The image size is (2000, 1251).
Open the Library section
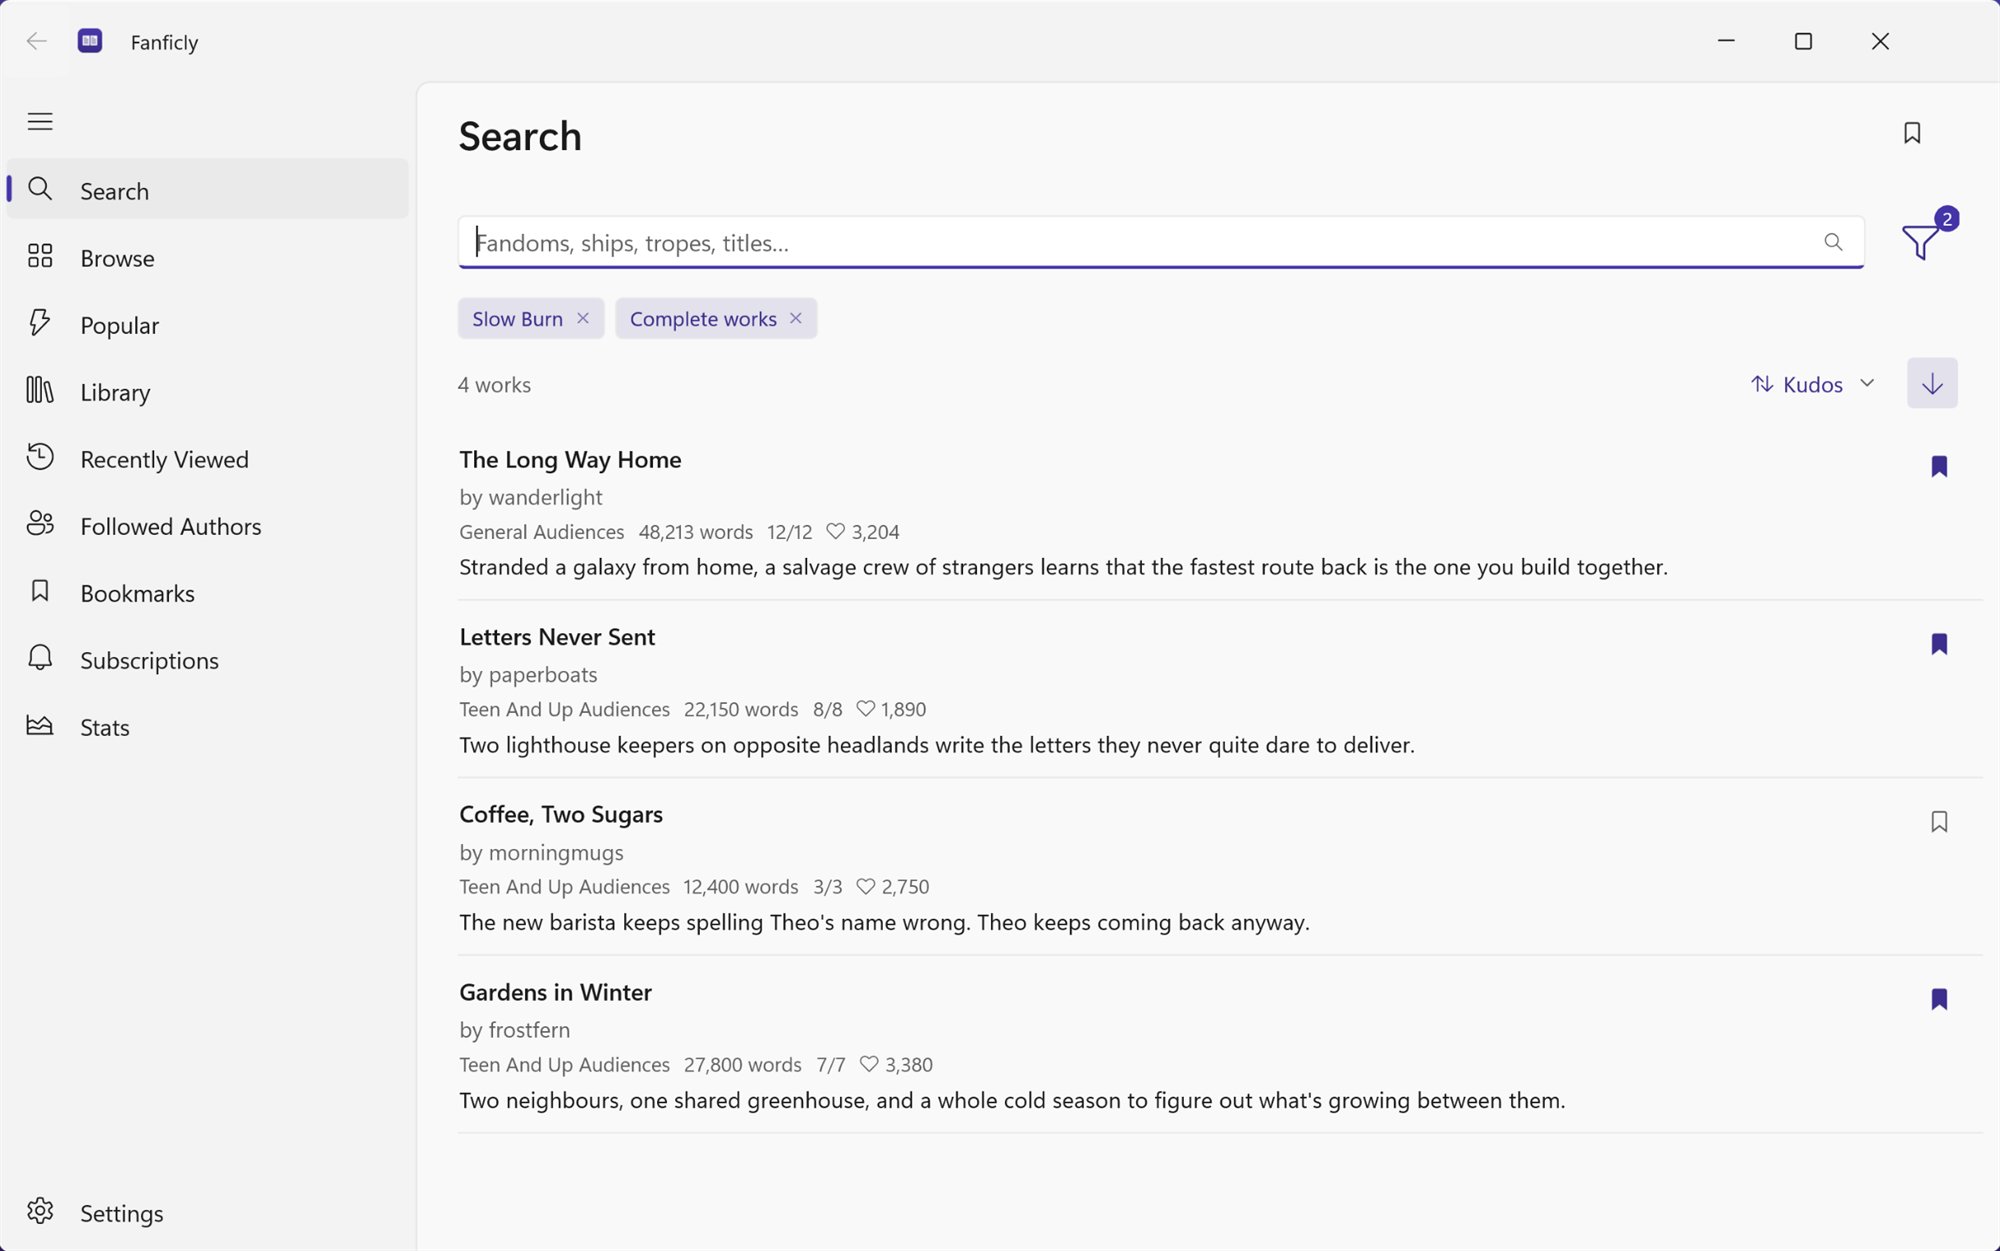[x=207, y=391]
